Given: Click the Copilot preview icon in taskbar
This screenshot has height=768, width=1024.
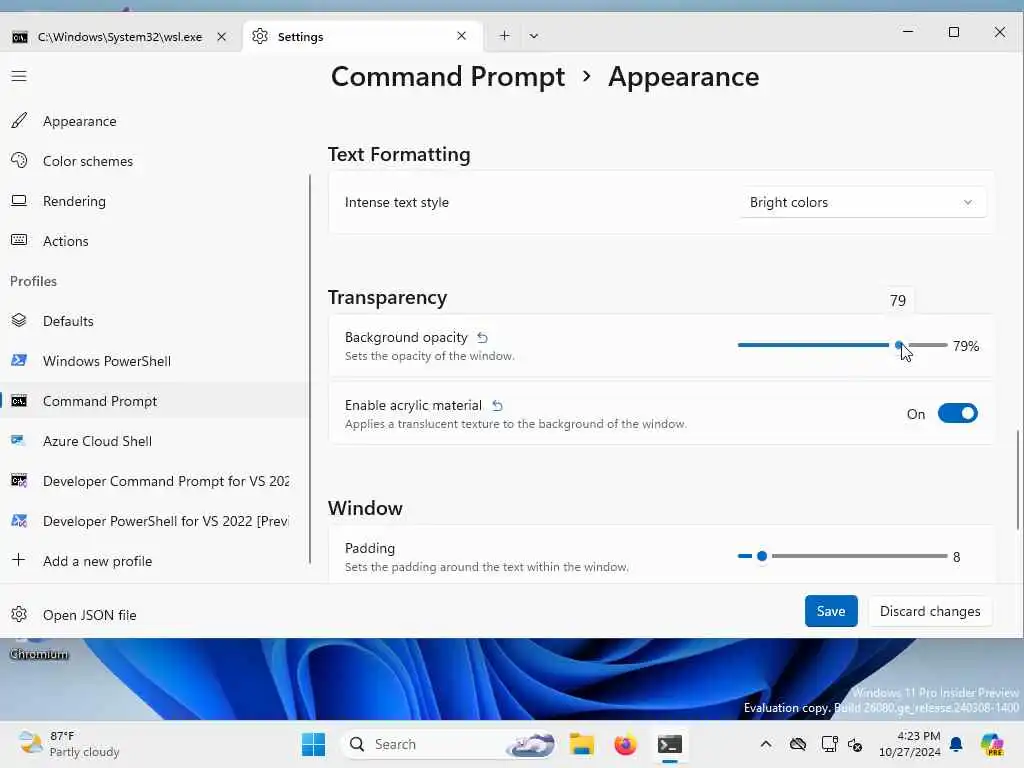Looking at the screenshot, I should 992,744.
